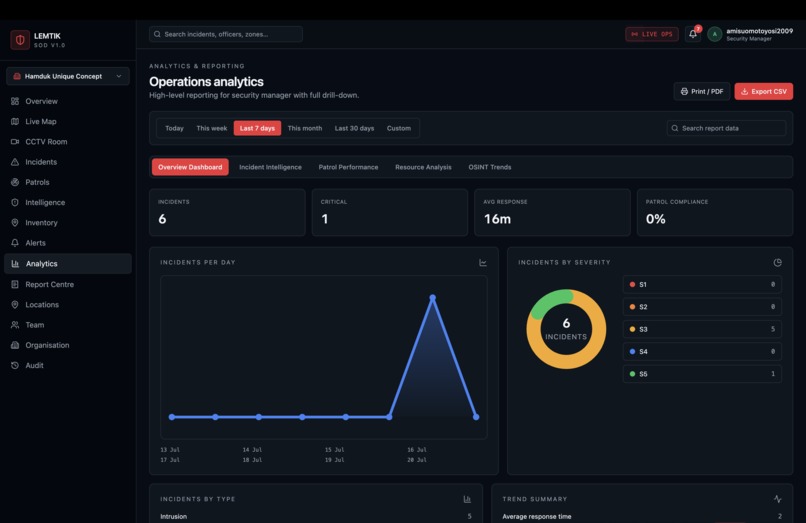The image size is (806, 523).
Task: Open the Avg Response 16m card
Action: click(552, 212)
